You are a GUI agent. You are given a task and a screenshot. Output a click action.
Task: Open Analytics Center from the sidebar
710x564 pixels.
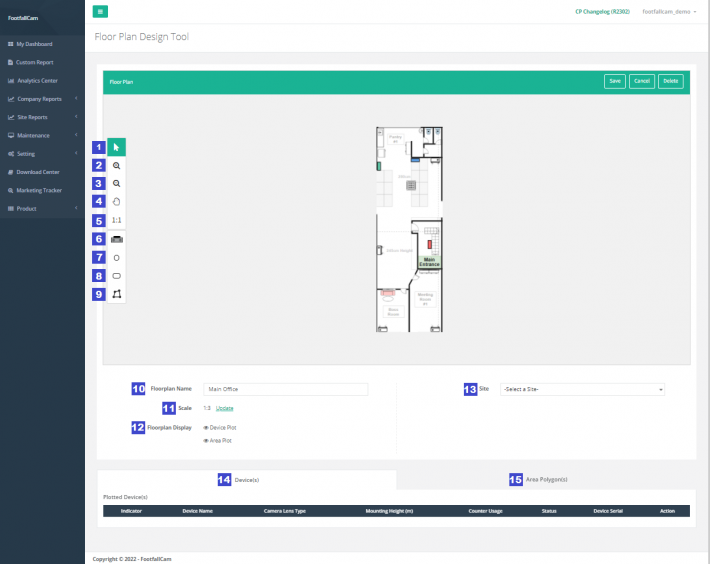pos(37,80)
